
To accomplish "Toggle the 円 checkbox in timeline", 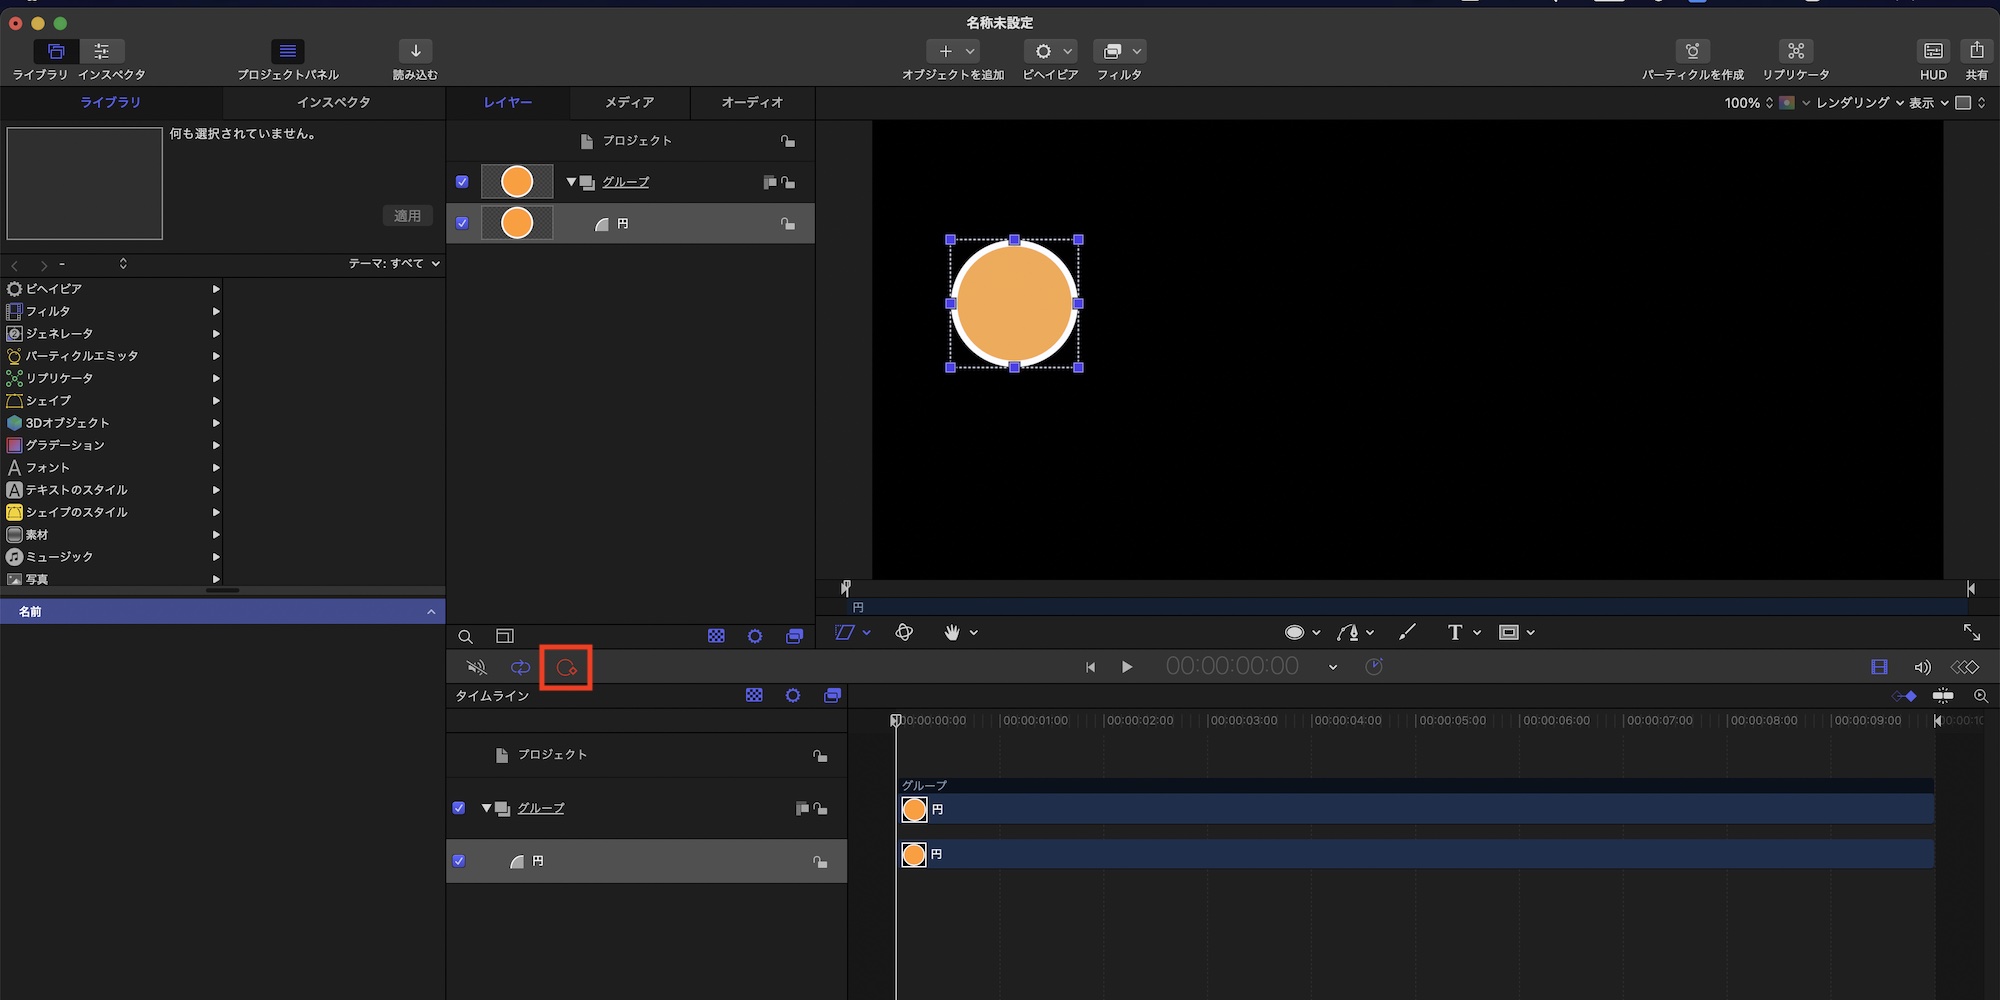I will 459,861.
